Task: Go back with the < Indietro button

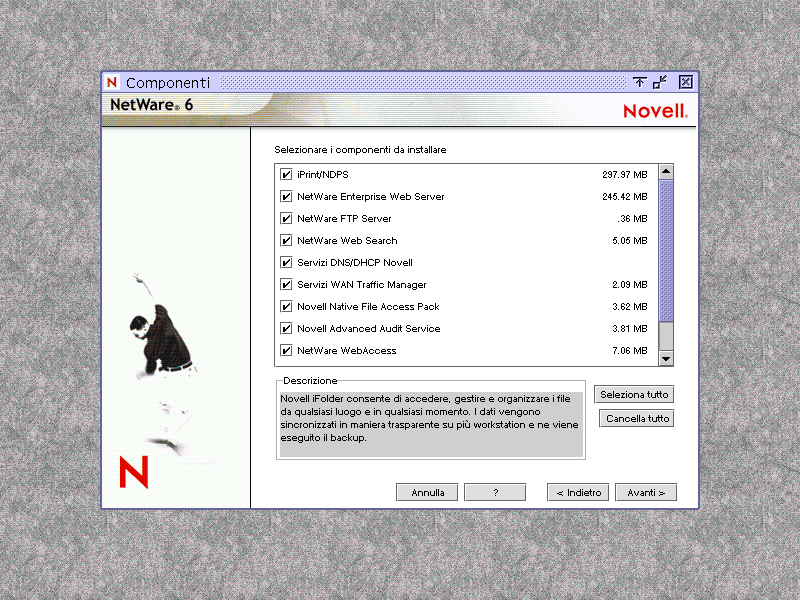Action: pos(578,492)
